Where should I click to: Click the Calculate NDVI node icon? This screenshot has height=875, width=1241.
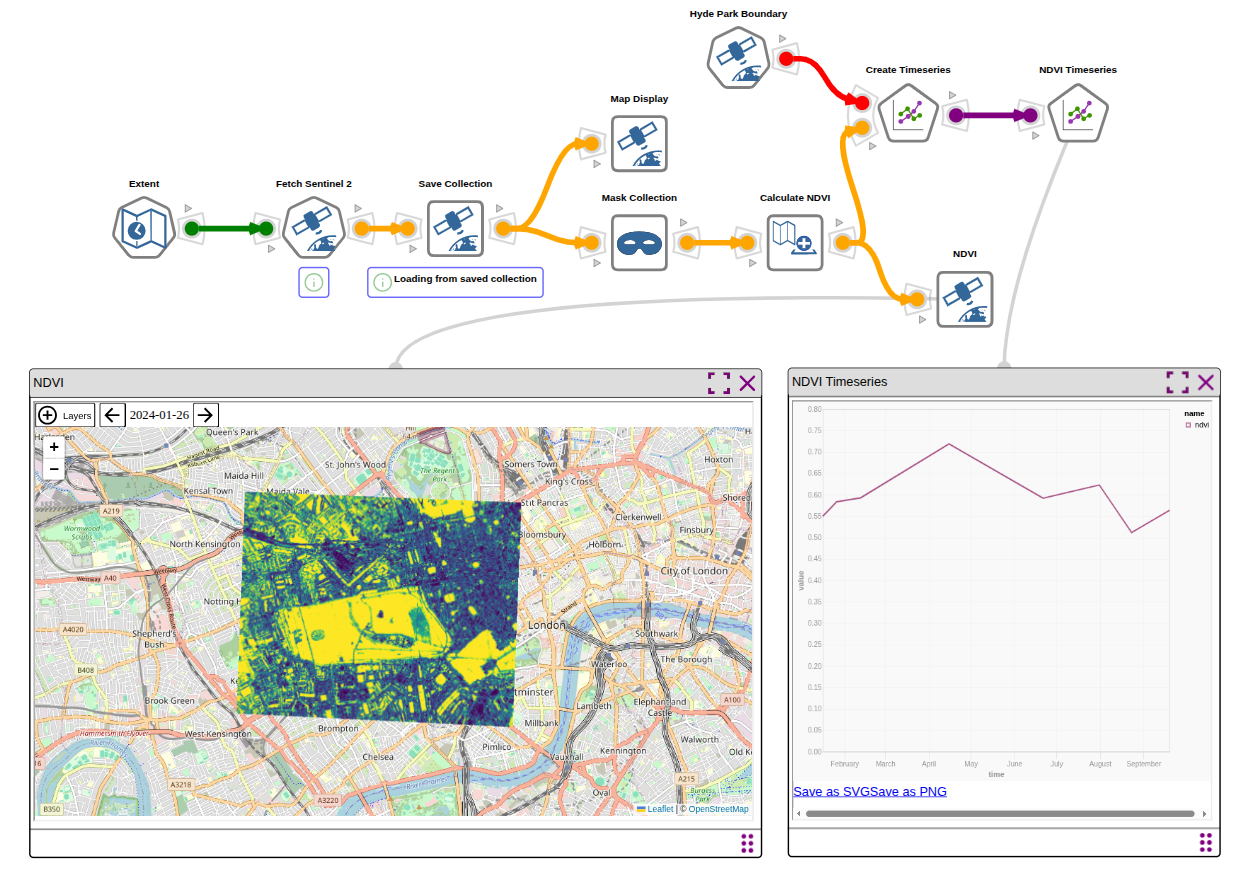pos(795,242)
